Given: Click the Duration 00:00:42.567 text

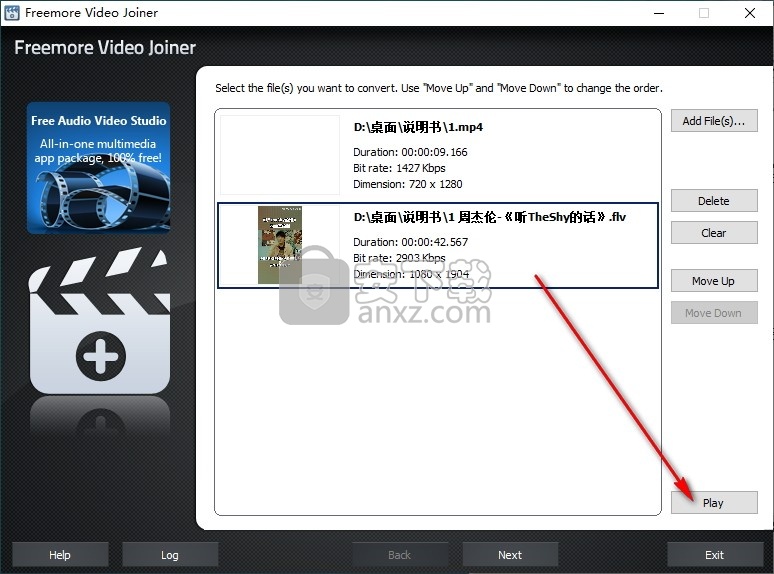Looking at the screenshot, I should click(411, 242).
